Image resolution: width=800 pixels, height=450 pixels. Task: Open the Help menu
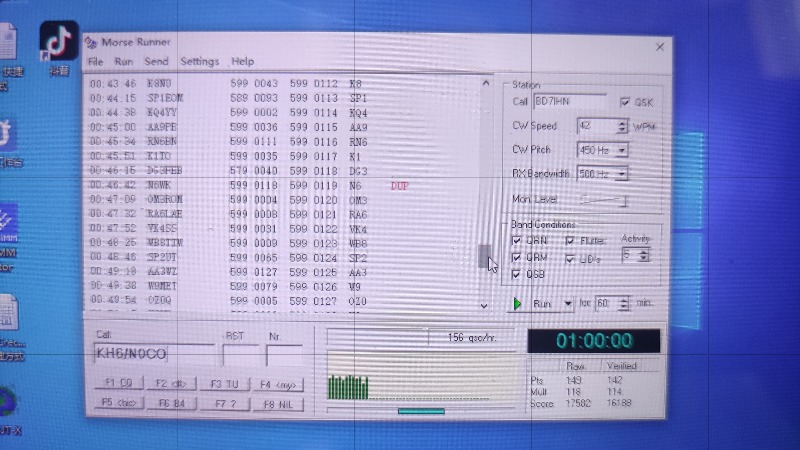(242, 62)
